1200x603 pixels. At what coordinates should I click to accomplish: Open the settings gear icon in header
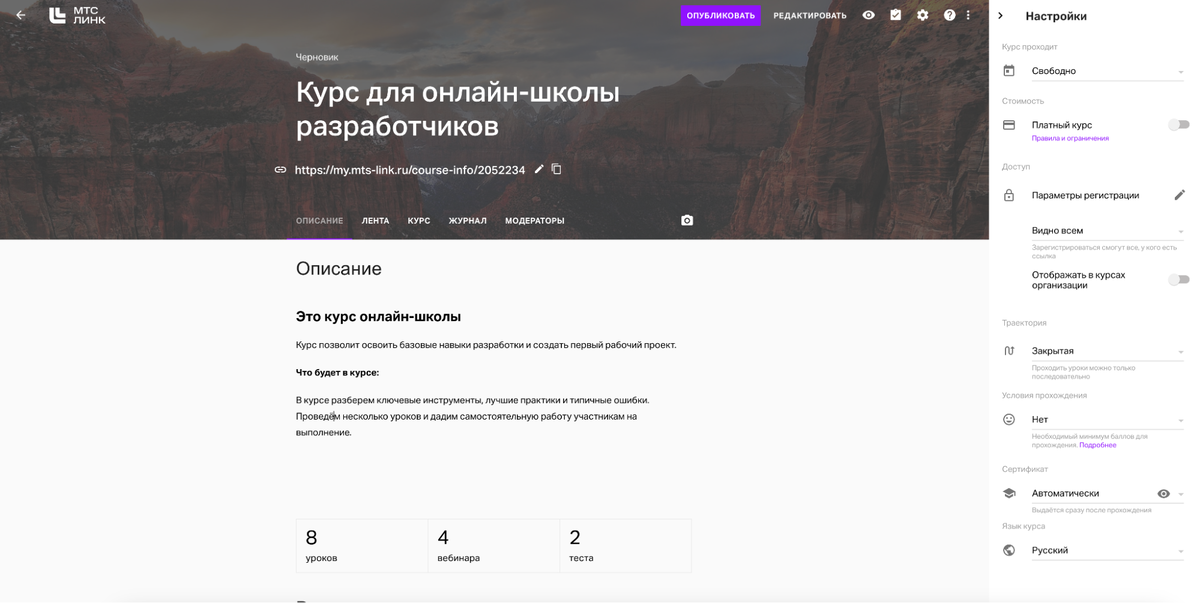(x=922, y=15)
